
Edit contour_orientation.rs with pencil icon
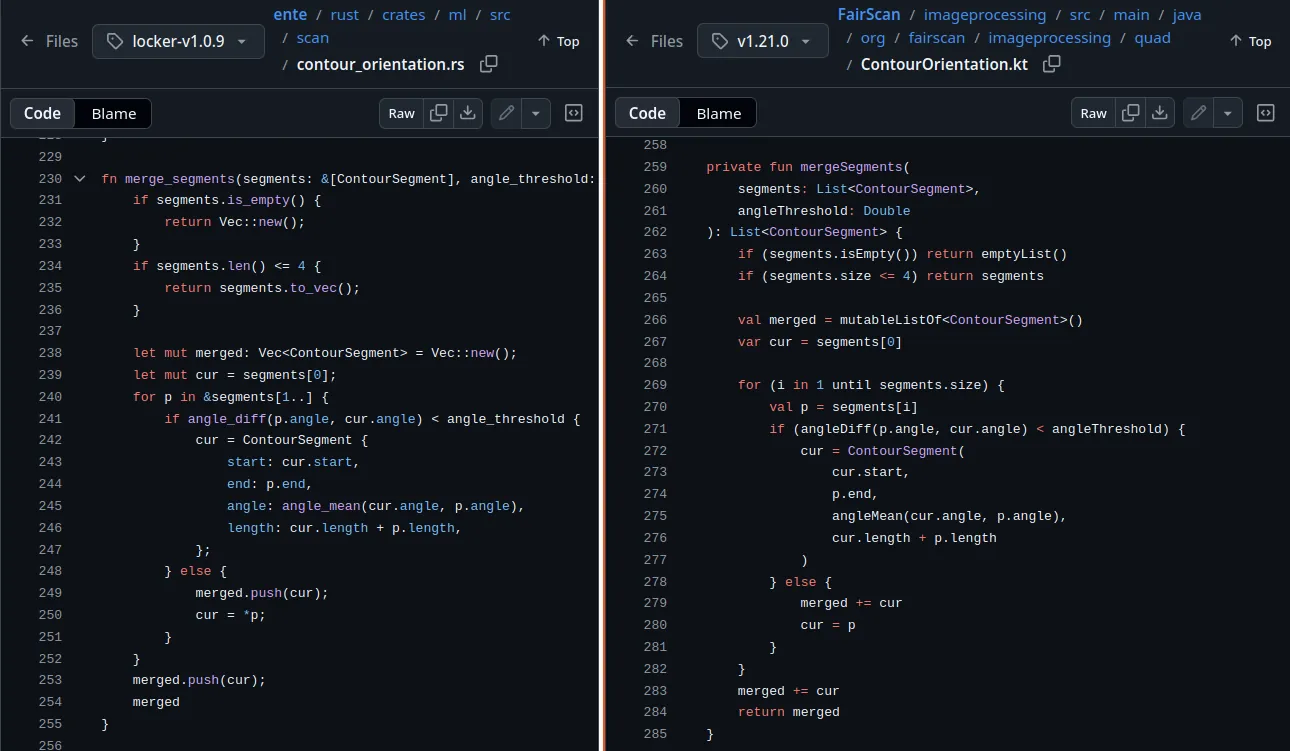[506, 113]
